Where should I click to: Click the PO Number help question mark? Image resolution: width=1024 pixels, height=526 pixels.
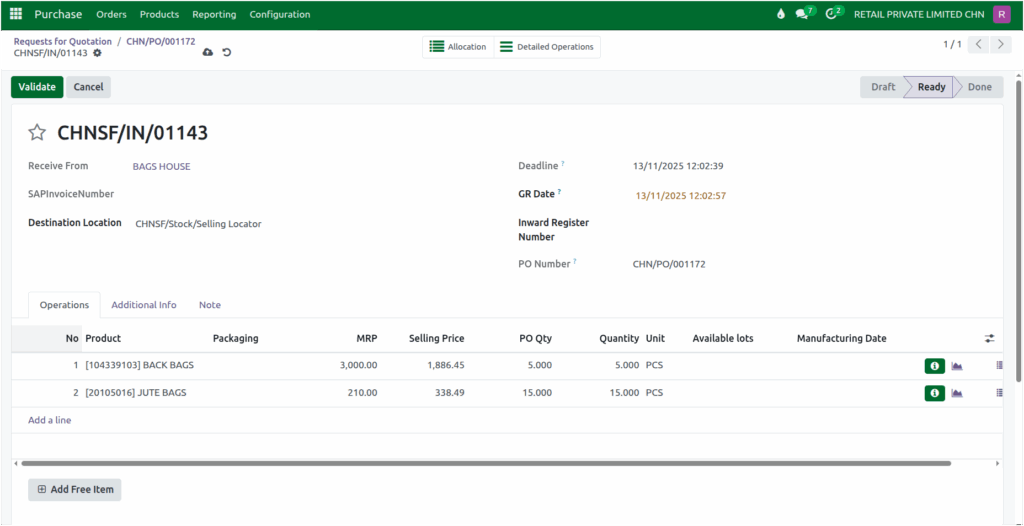click(x=575, y=261)
